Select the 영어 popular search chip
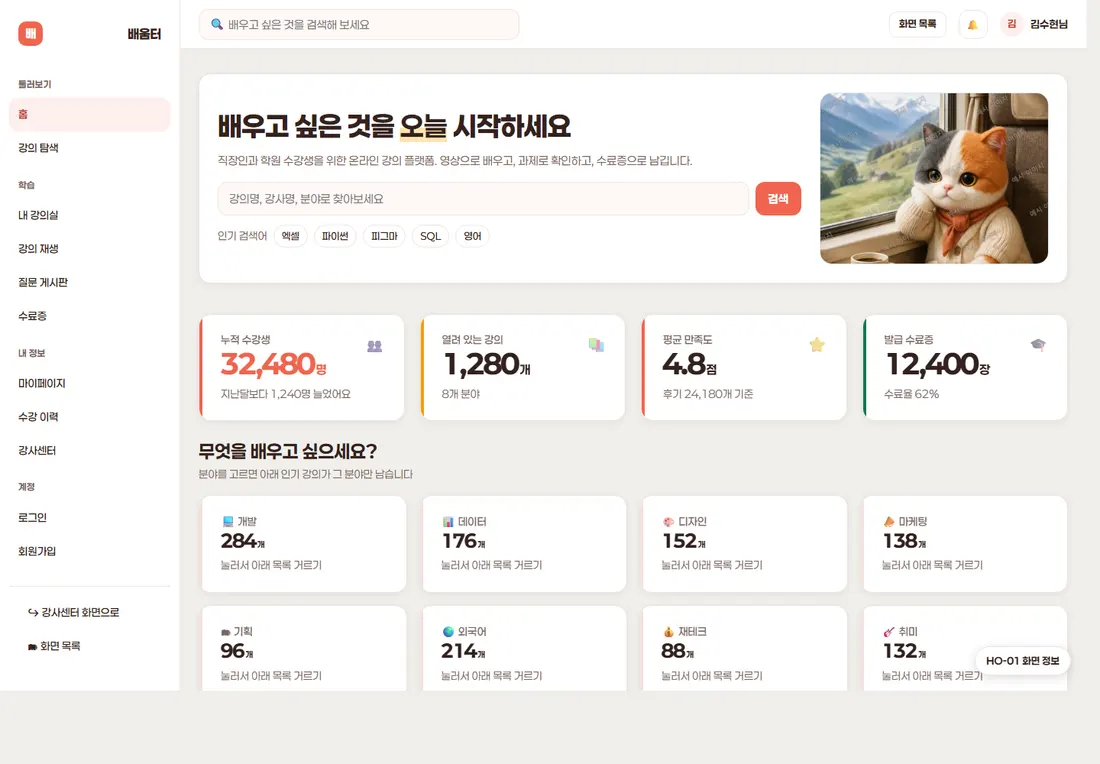The height and width of the screenshot is (764, 1100). pos(472,236)
